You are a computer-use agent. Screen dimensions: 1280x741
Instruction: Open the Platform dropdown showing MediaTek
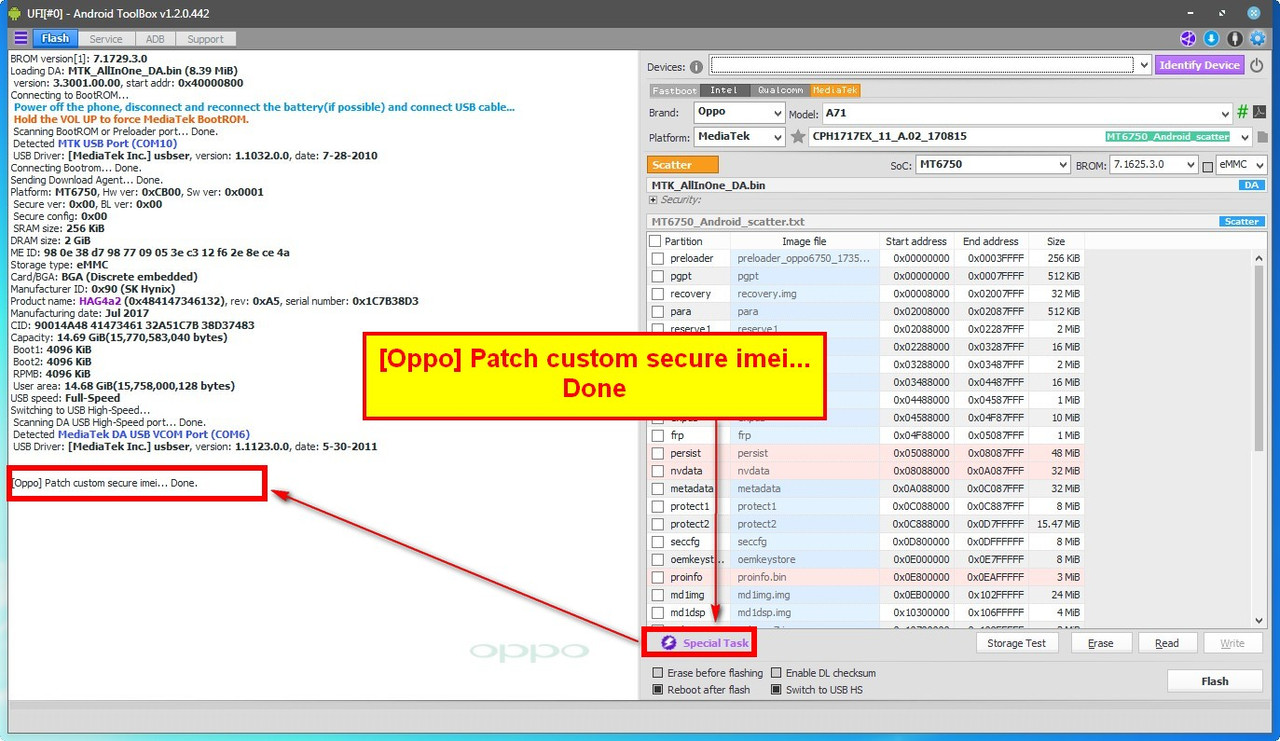(x=739, y=137)
